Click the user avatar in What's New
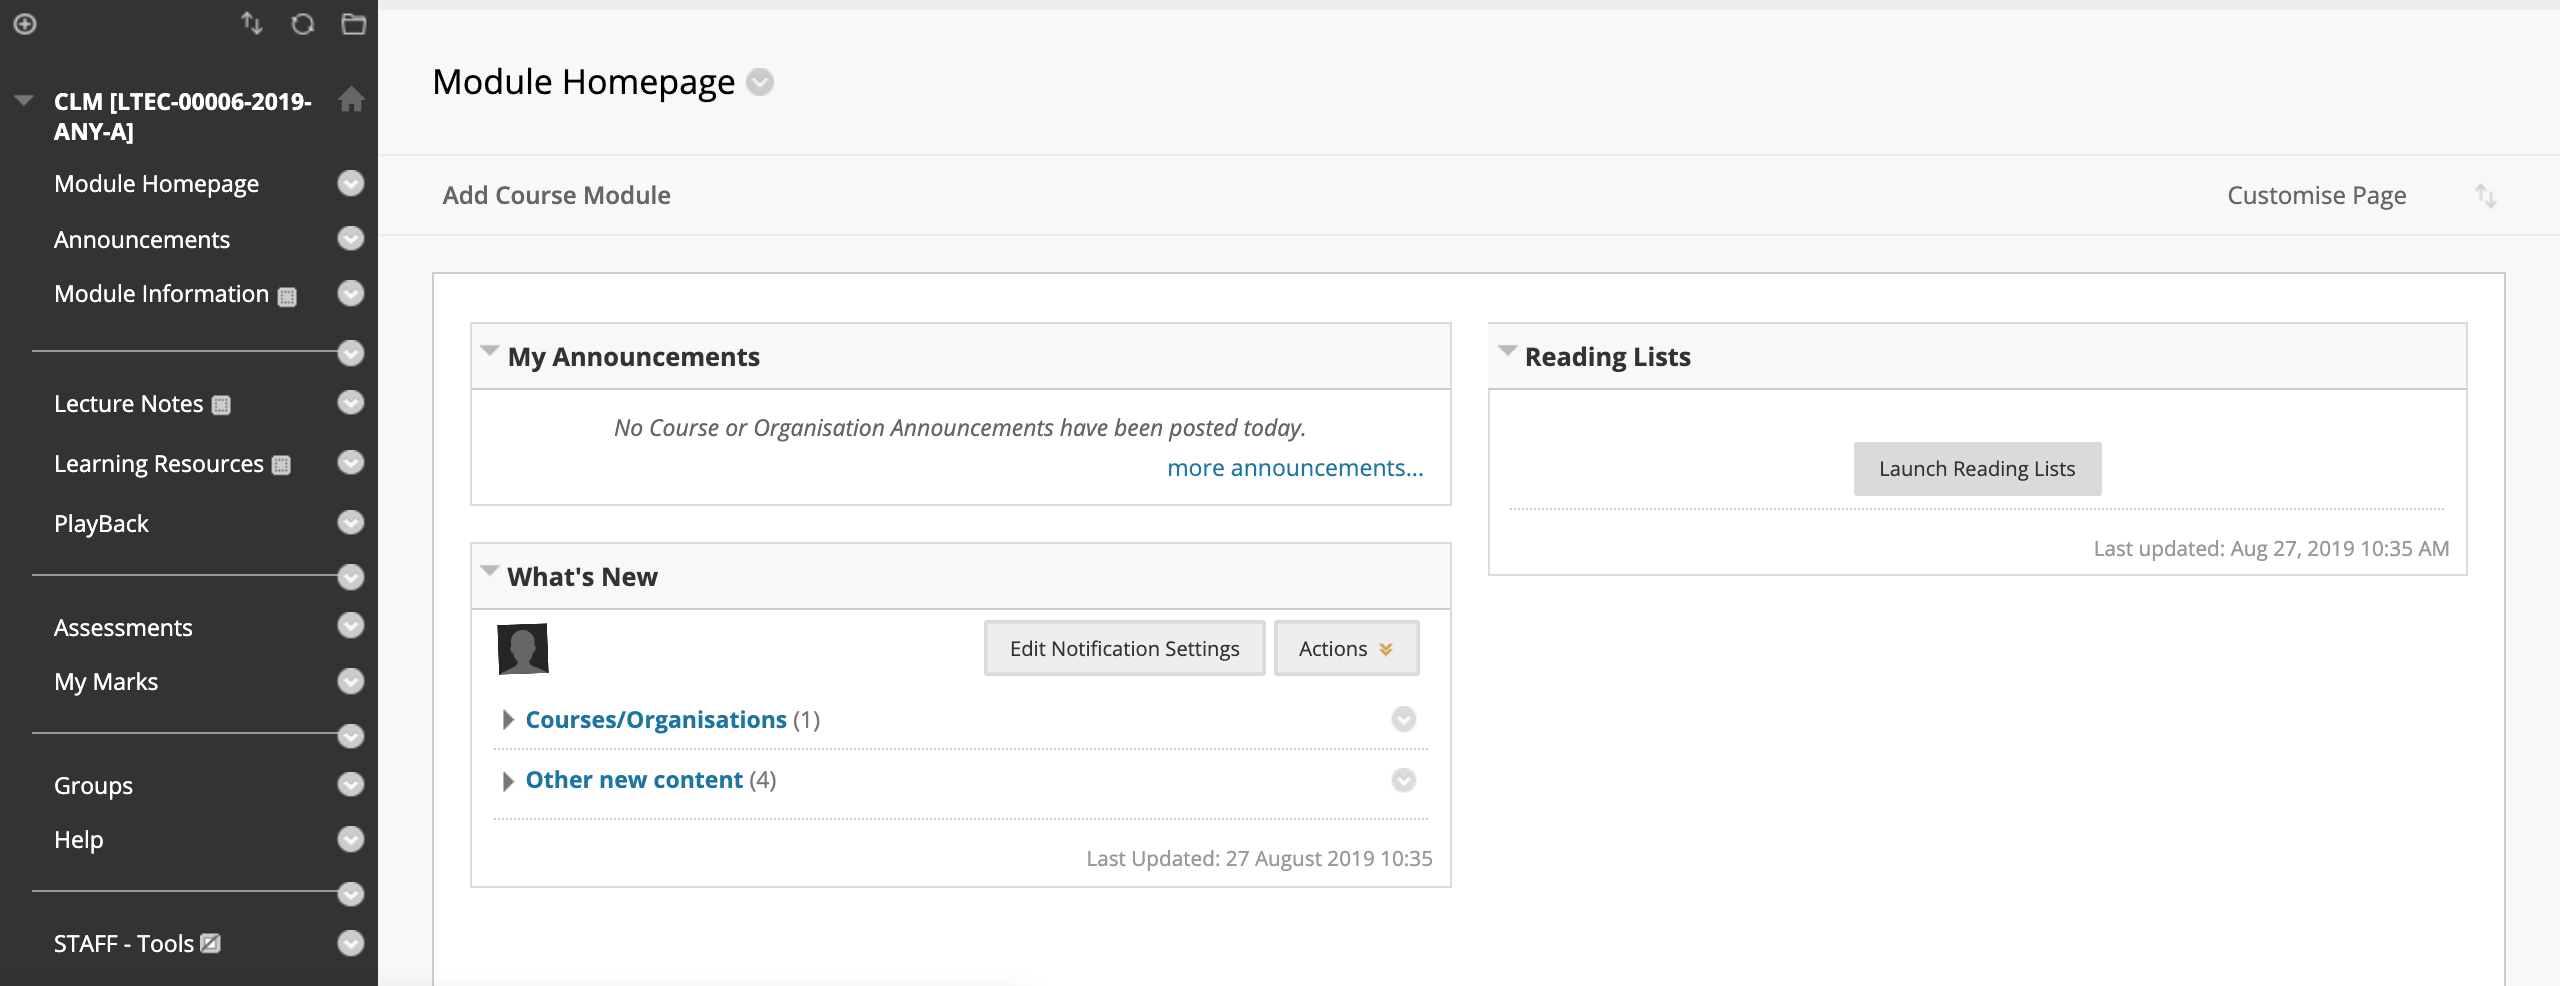The height and width of the screenshot is (986, 2560). click(523, 649)
